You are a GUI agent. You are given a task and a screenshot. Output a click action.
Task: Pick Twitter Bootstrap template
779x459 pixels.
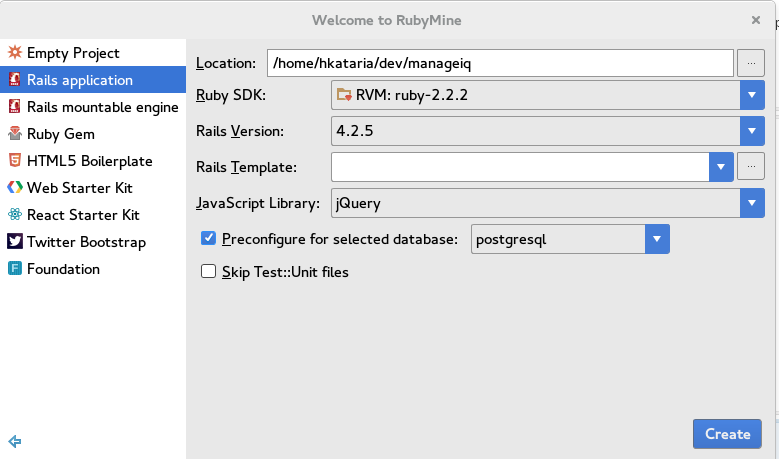coord(93,241)
